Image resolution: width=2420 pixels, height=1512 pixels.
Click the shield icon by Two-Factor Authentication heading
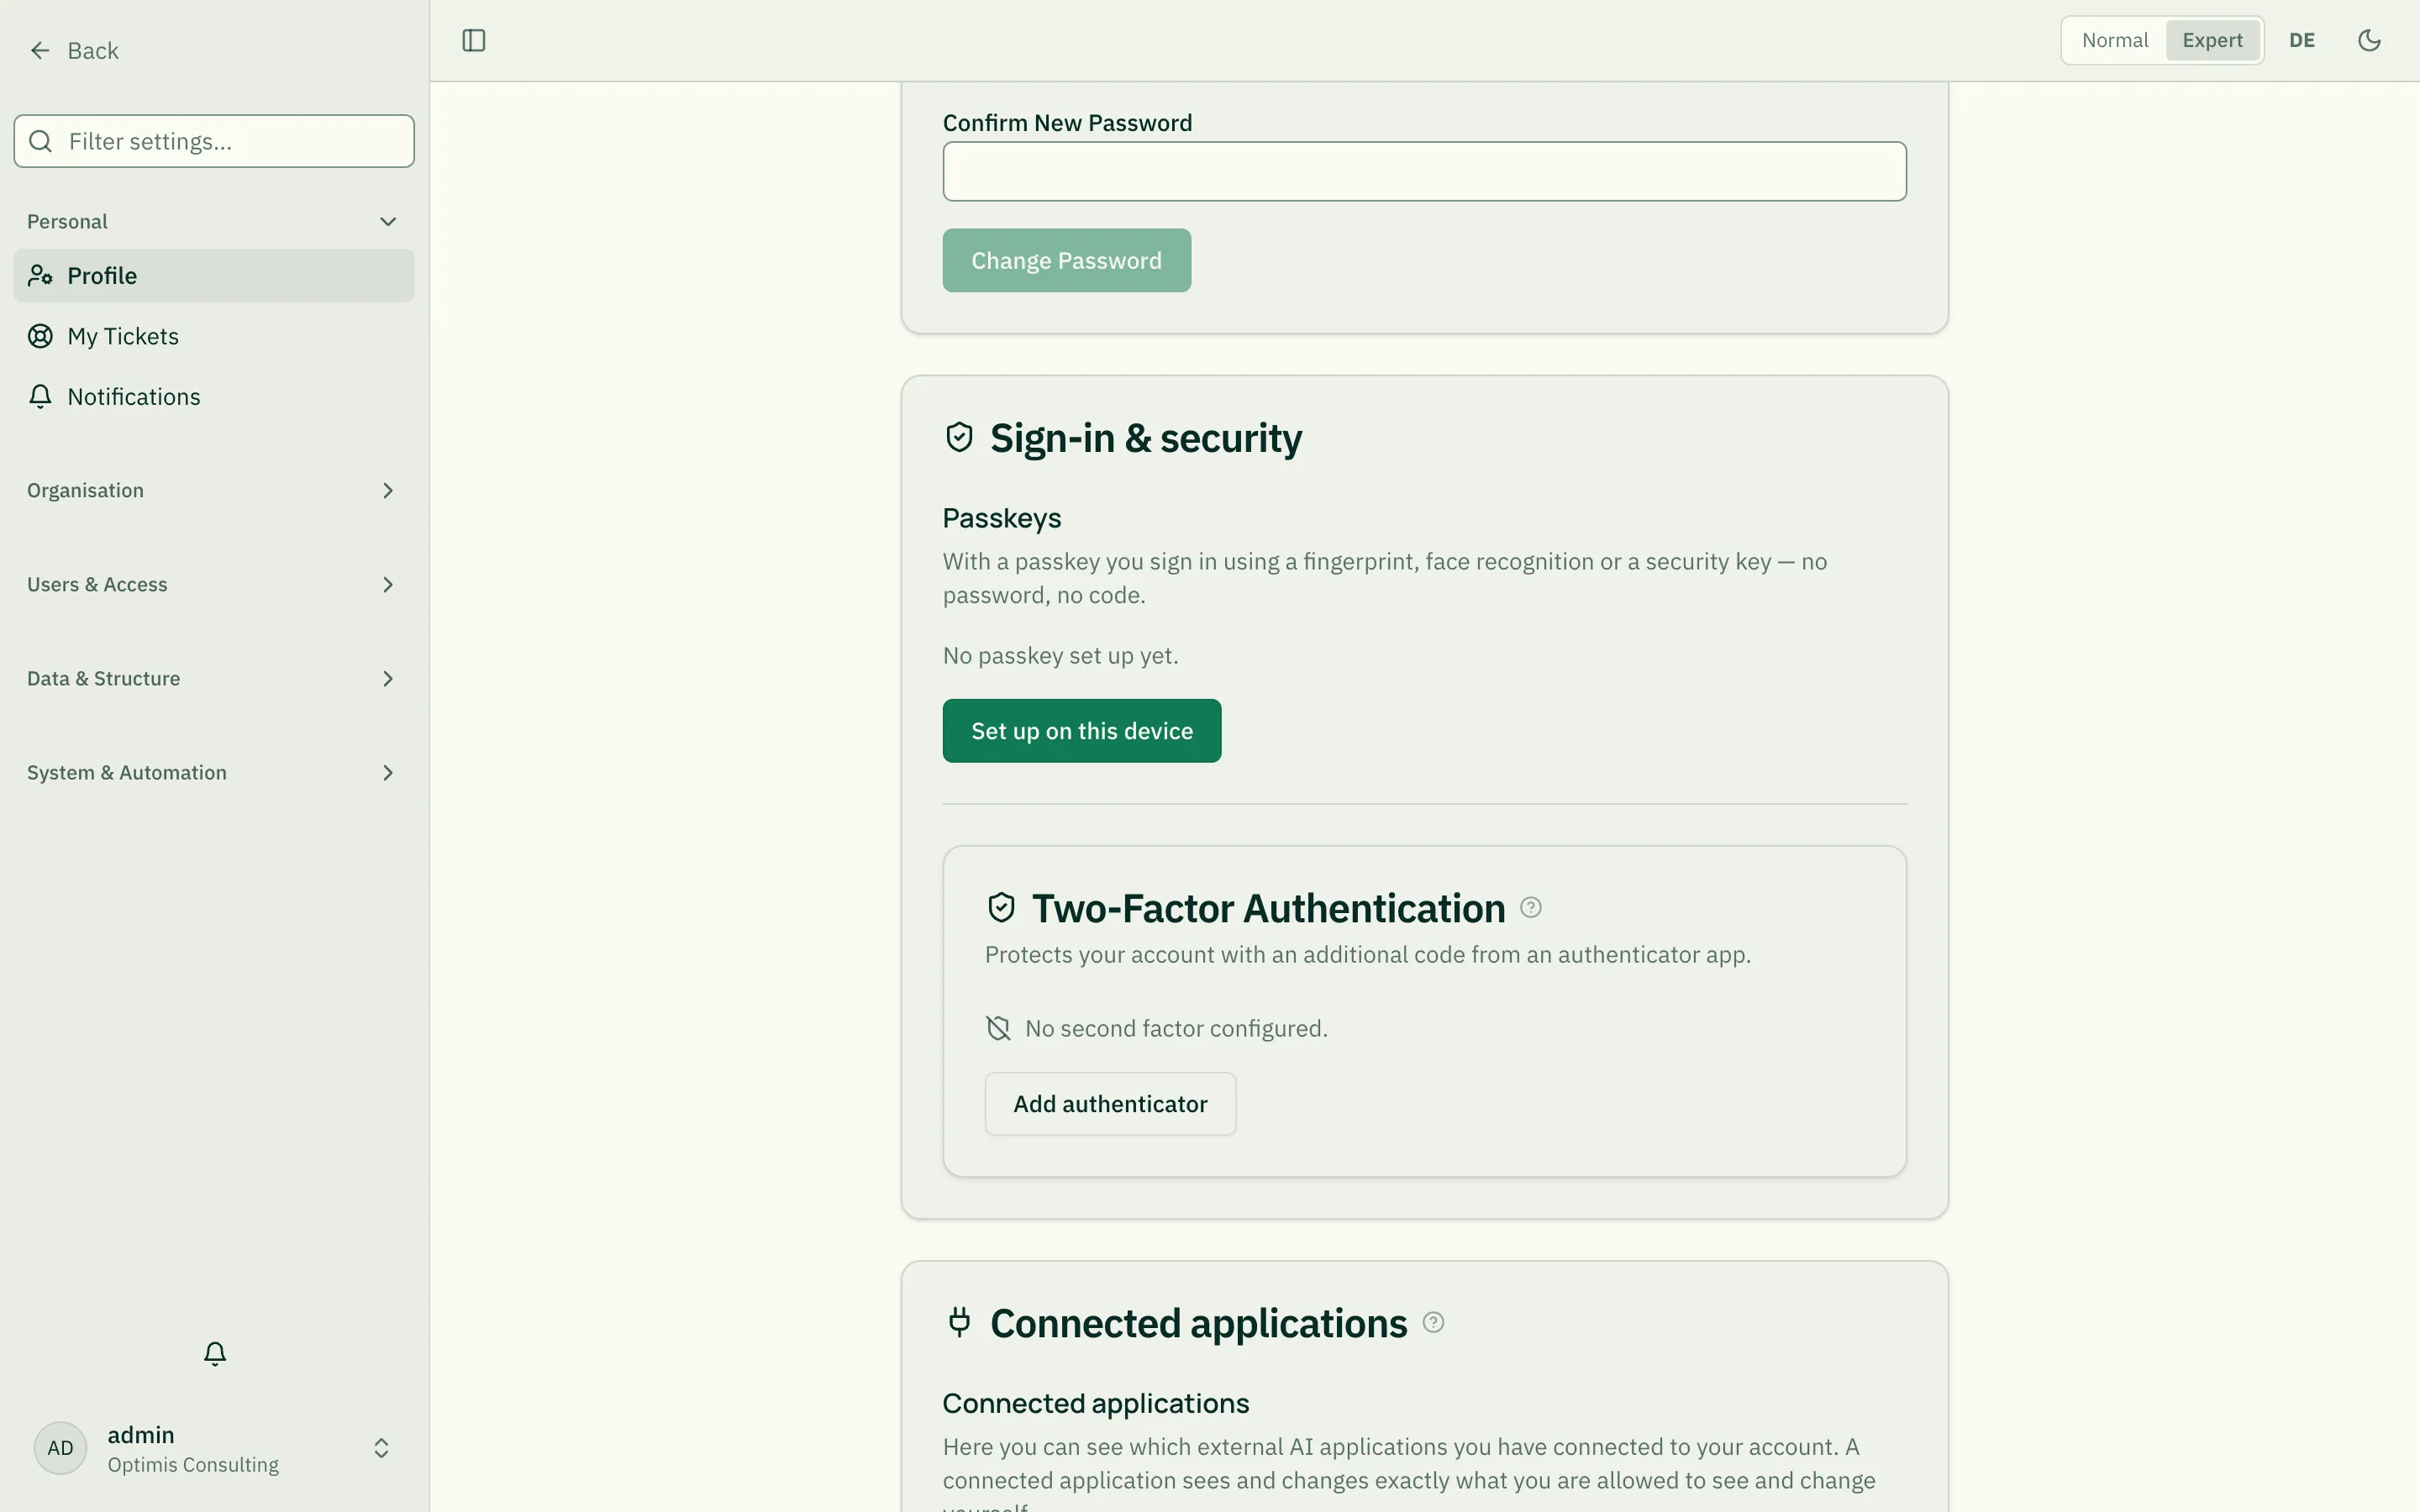1001,907
